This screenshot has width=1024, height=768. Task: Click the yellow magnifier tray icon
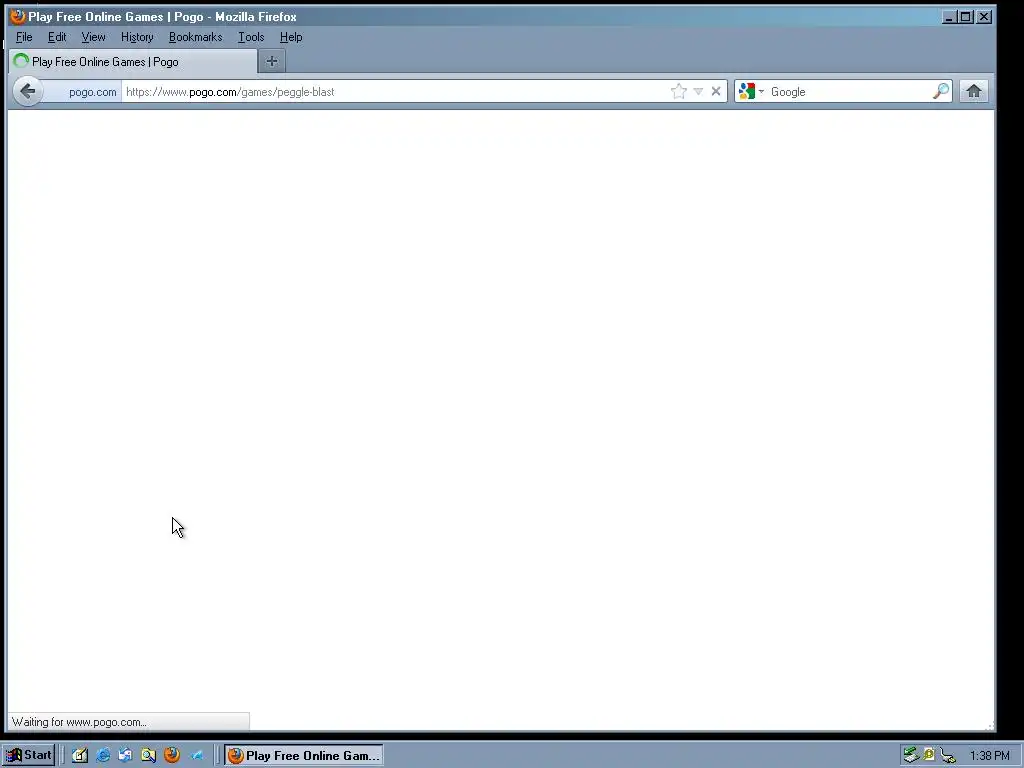point(929,755)
